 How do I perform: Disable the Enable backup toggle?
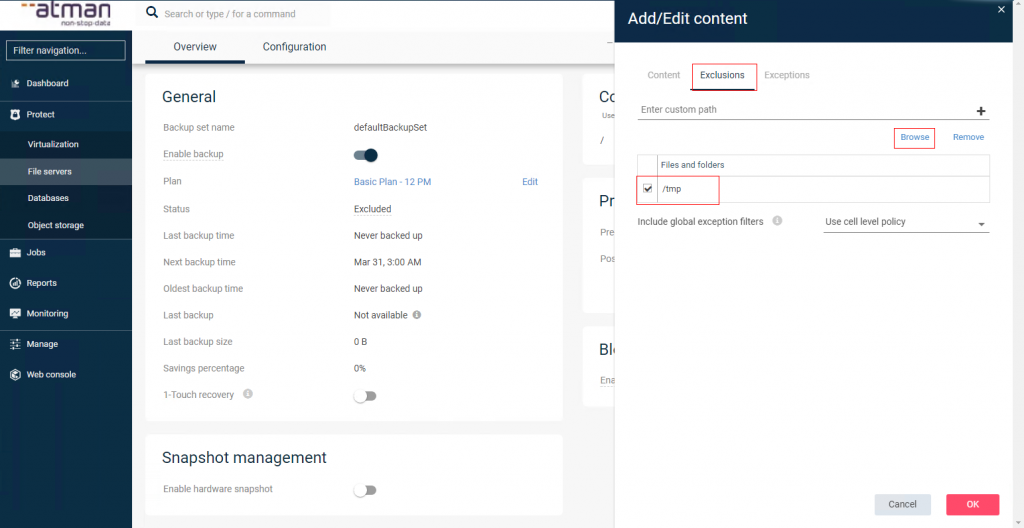[366, 155]
